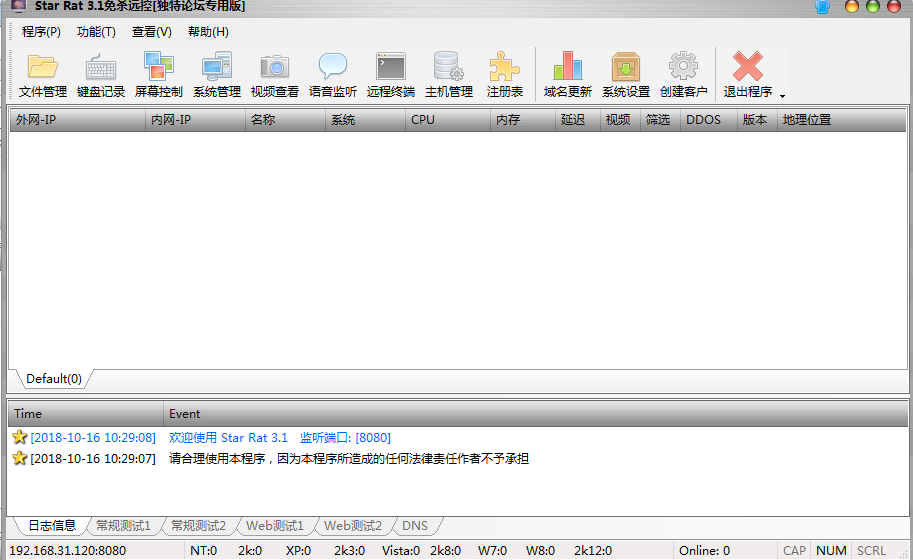
Task: Open 注册表 registry editor
Action: [505, 75]
